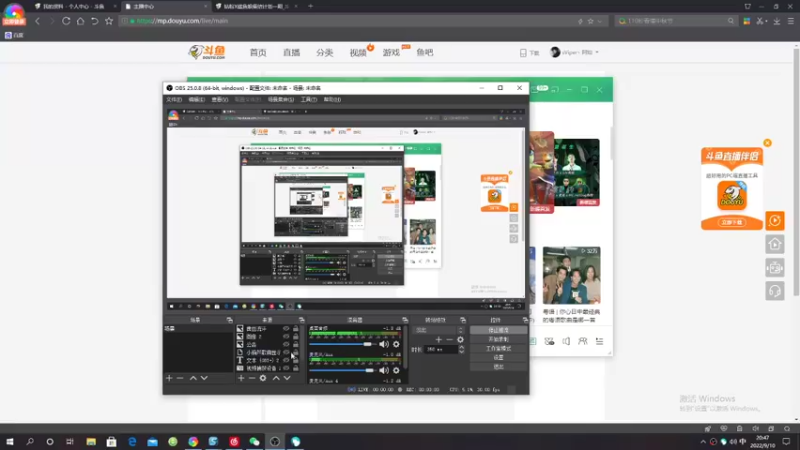Click 工作室模式 button in OBS Controls
The width and height of the screenshot is (800, 450).
tap(498, 348)
